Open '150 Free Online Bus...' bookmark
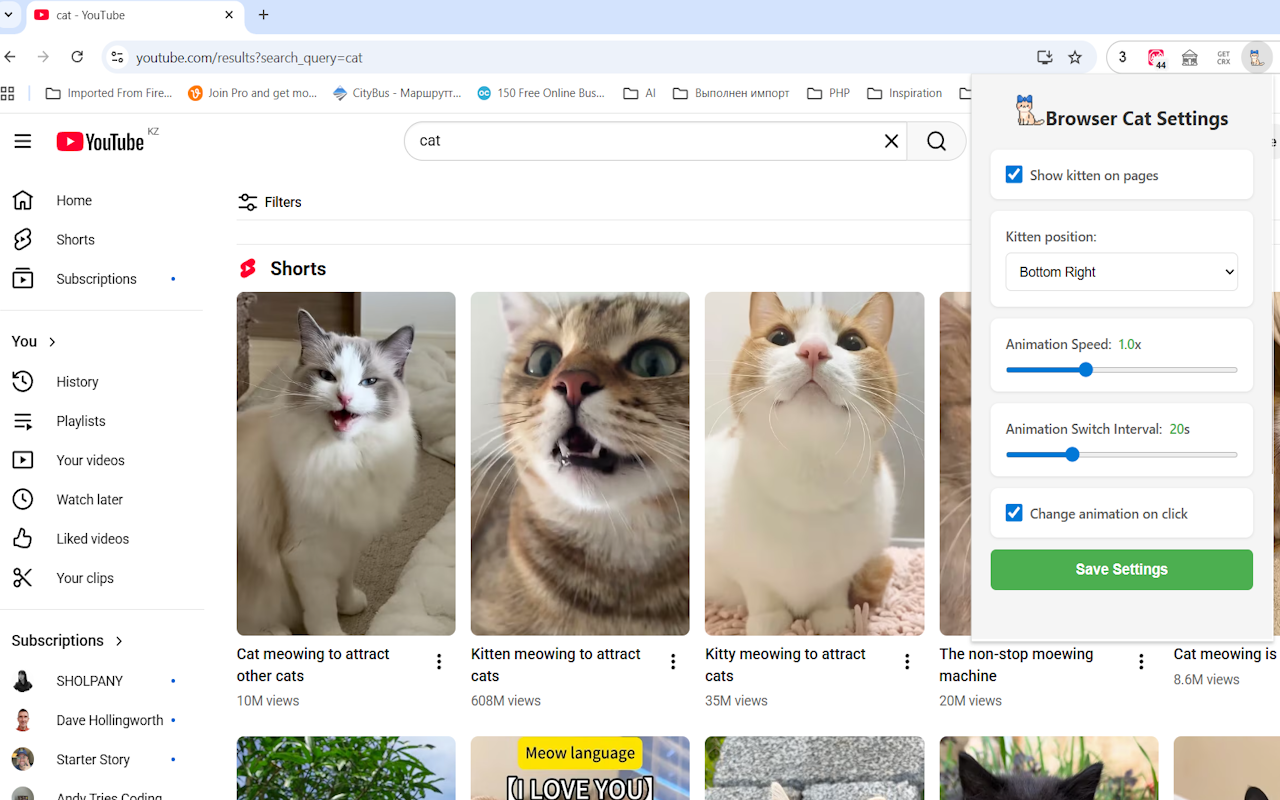 (x=541, y=93)
